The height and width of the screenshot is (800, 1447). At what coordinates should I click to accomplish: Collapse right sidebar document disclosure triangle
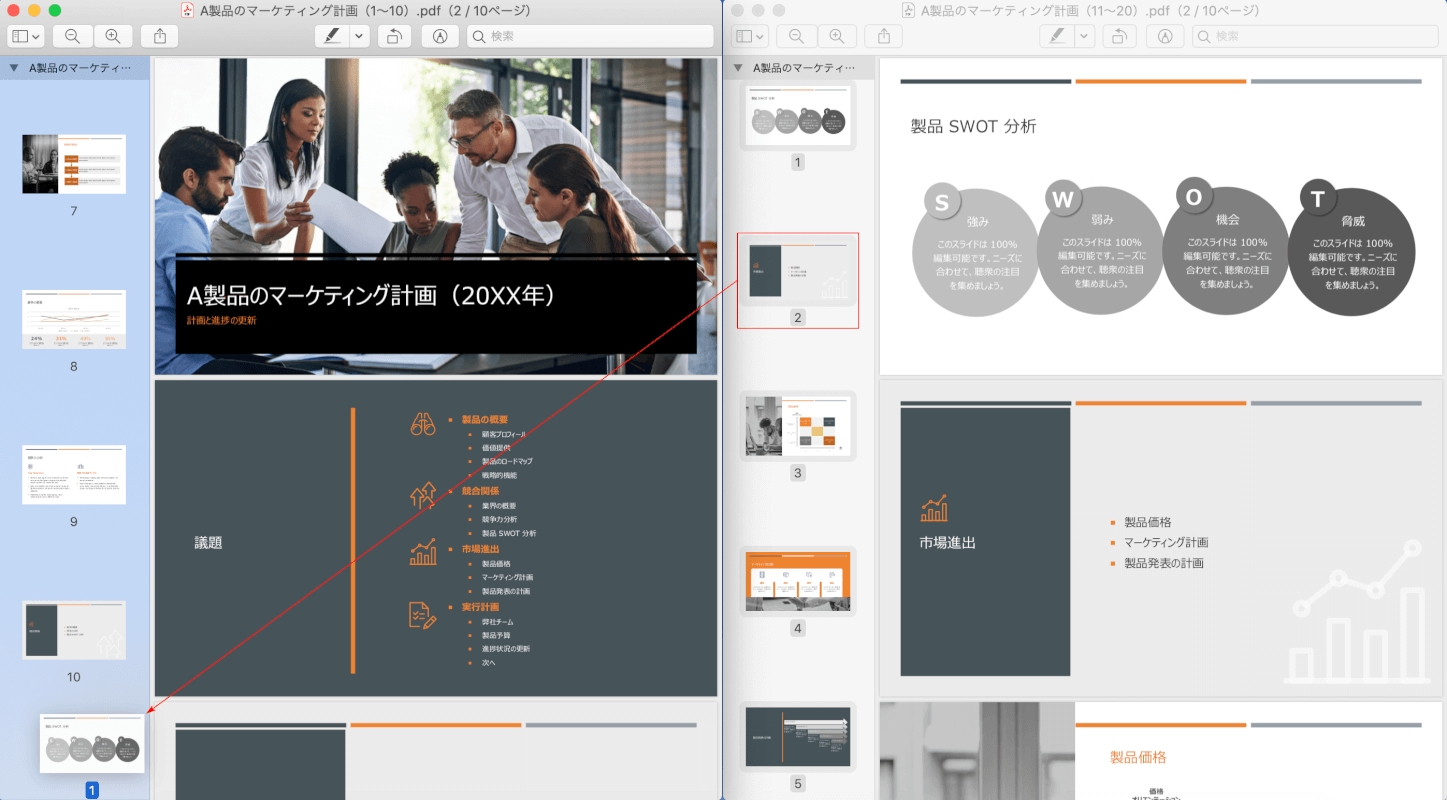(x=738, y=68)
